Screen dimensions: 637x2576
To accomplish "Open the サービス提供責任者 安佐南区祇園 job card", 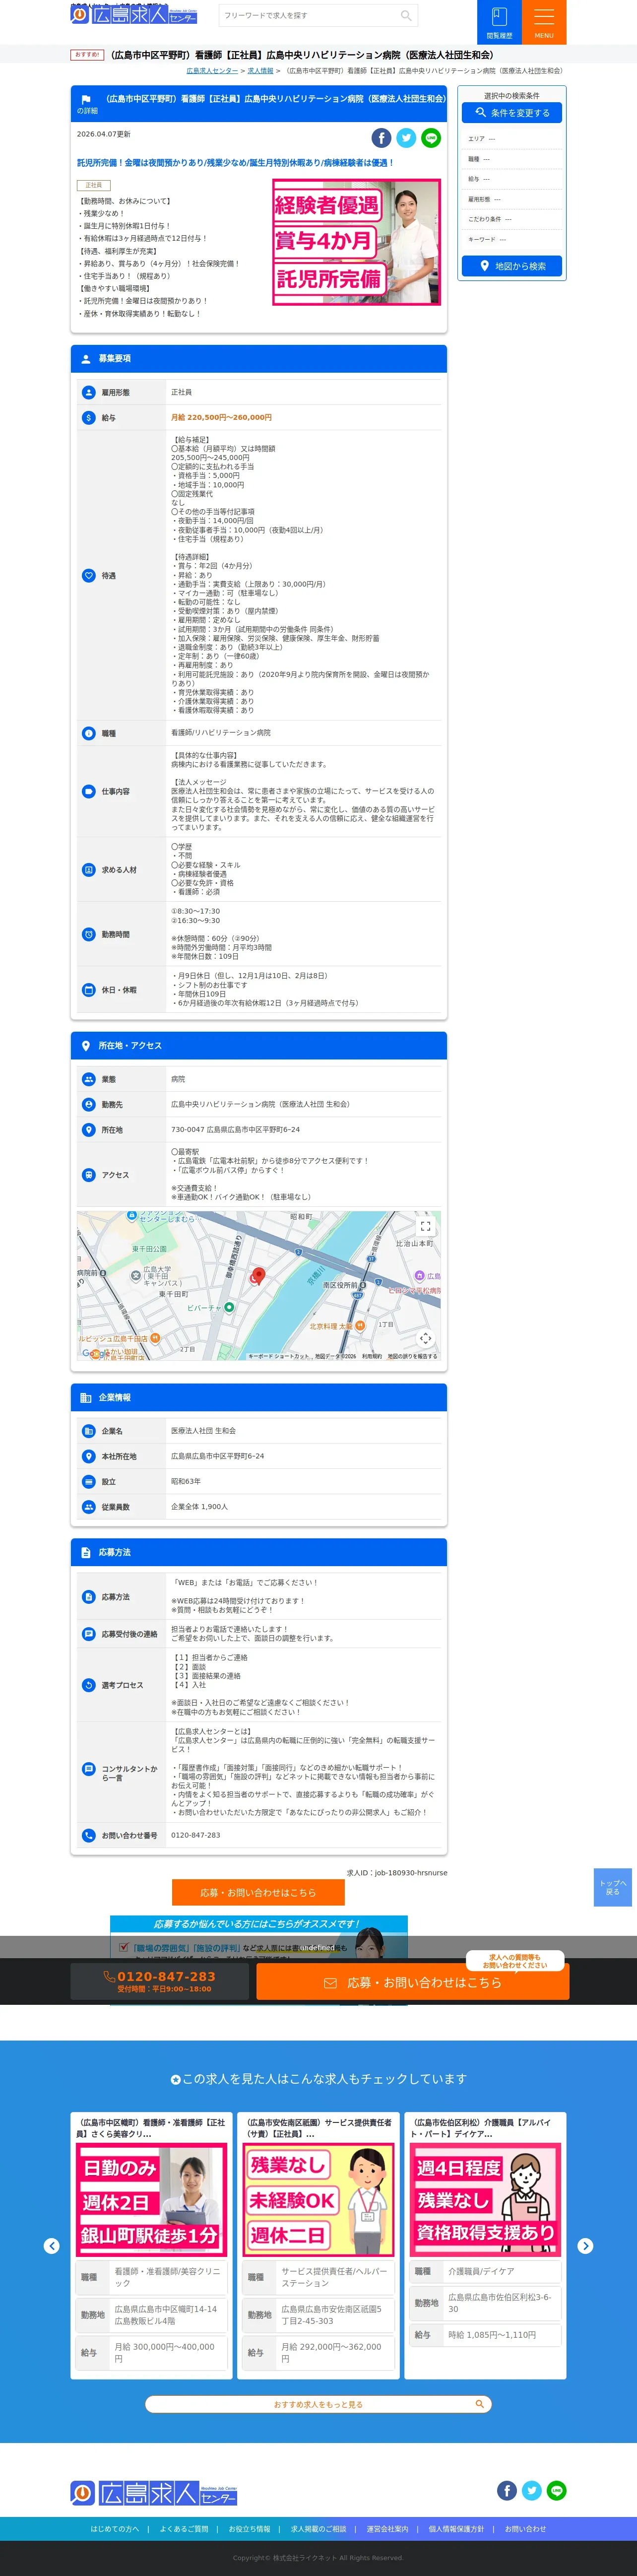I will point(318,2246).
